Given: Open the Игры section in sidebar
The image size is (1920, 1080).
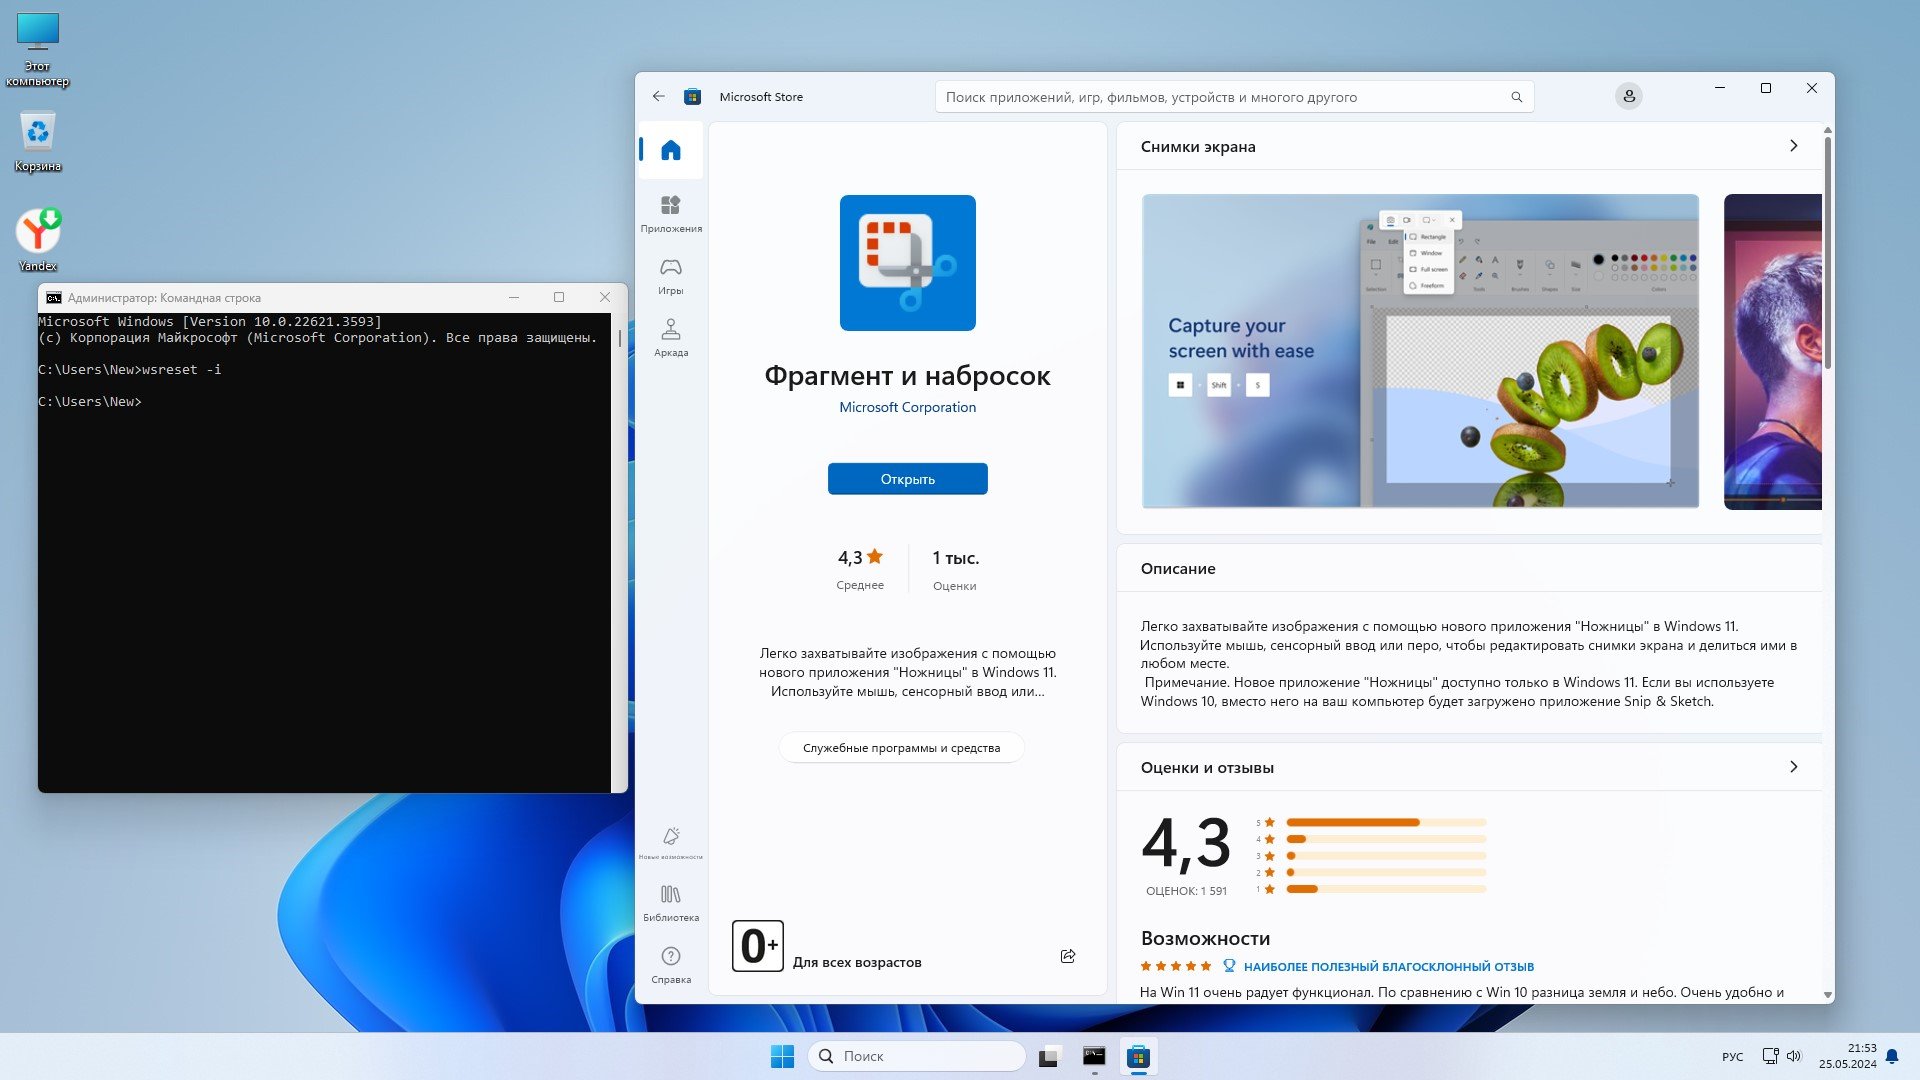Looking at the screenshot, I should click(x=670, y=275).
